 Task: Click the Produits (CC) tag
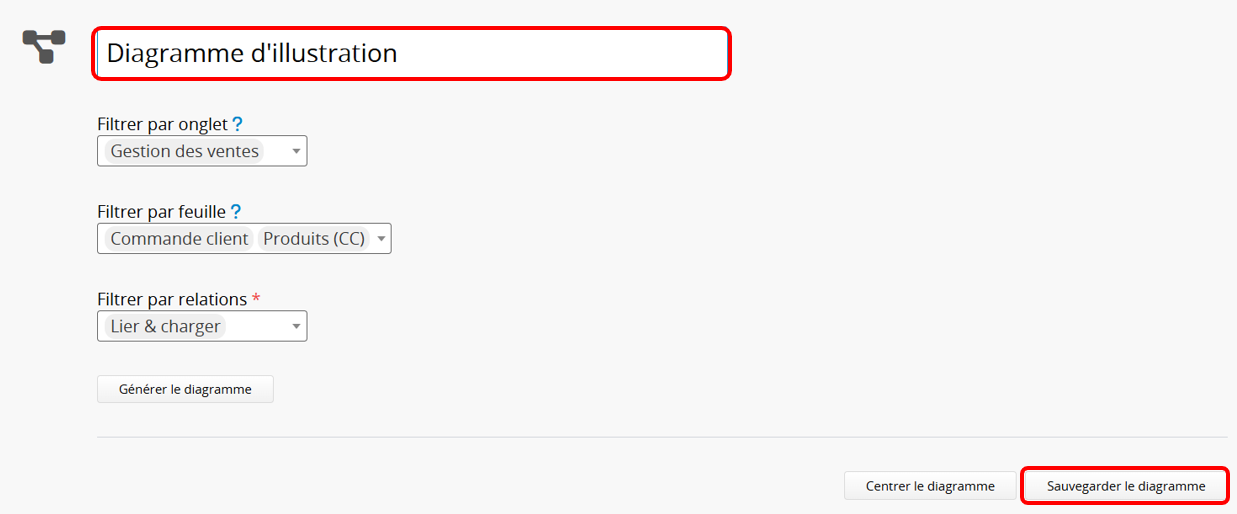point(314,239)
